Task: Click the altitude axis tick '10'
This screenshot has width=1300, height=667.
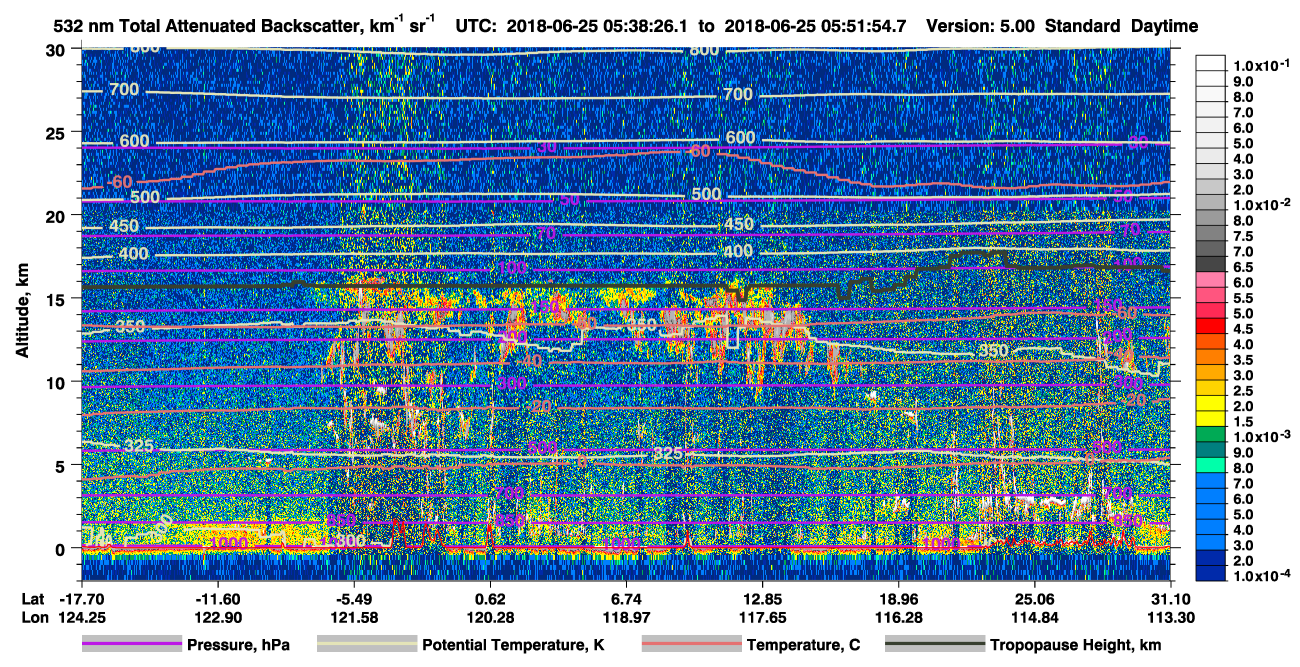Action: tap(55, 381)
